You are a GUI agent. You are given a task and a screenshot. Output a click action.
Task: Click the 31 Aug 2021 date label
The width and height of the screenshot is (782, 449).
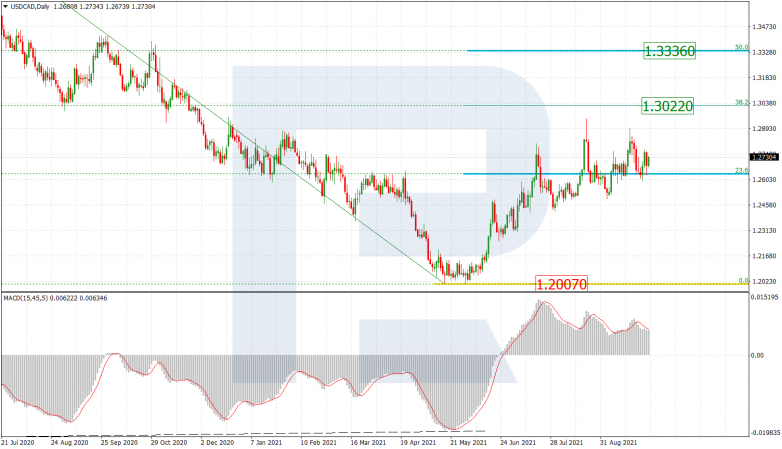pyautogui.click(x=618, y=443)
